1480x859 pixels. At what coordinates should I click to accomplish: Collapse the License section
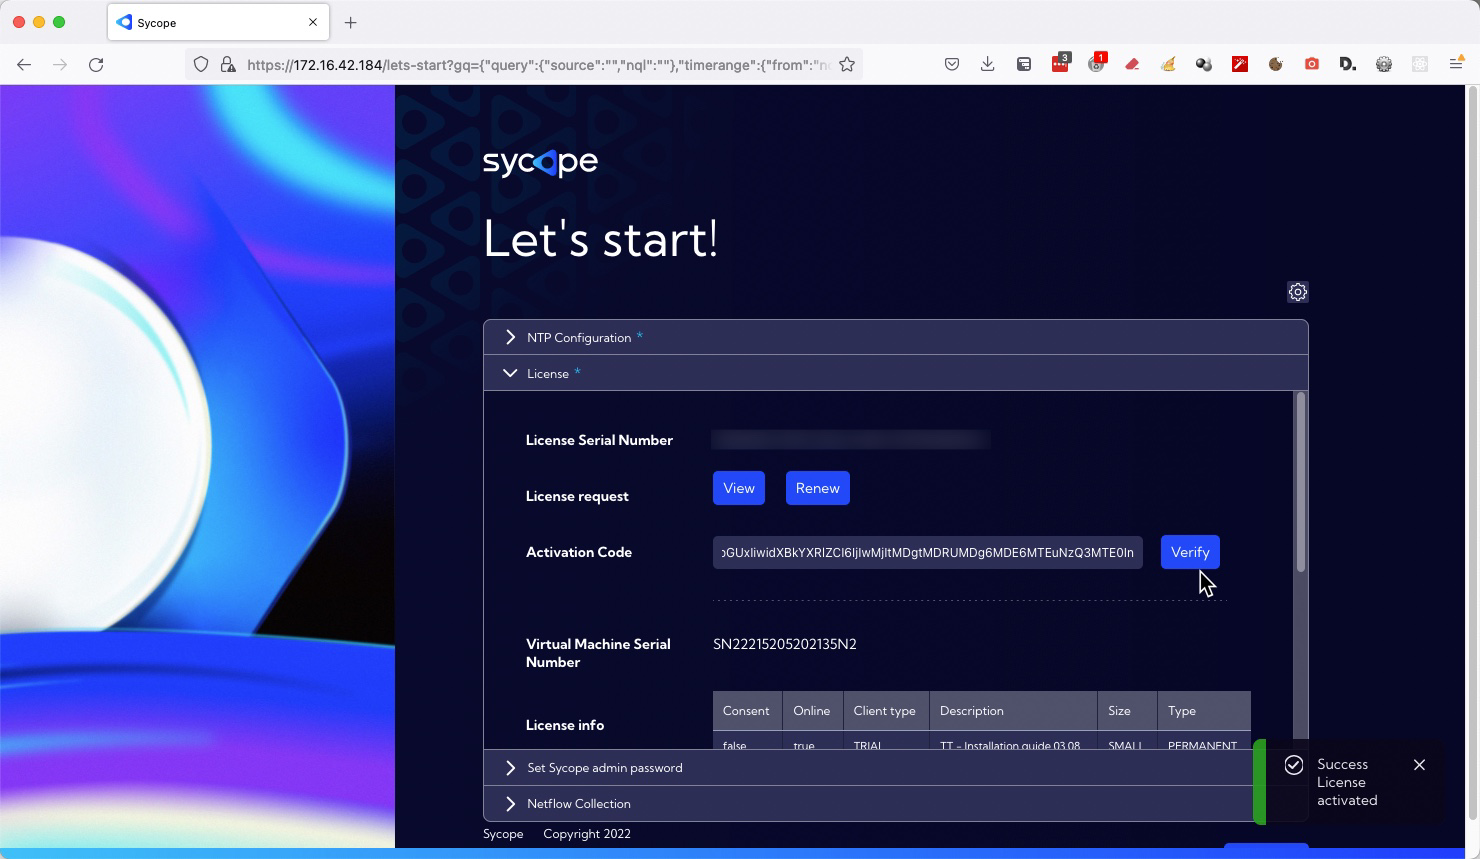[895, 373]
